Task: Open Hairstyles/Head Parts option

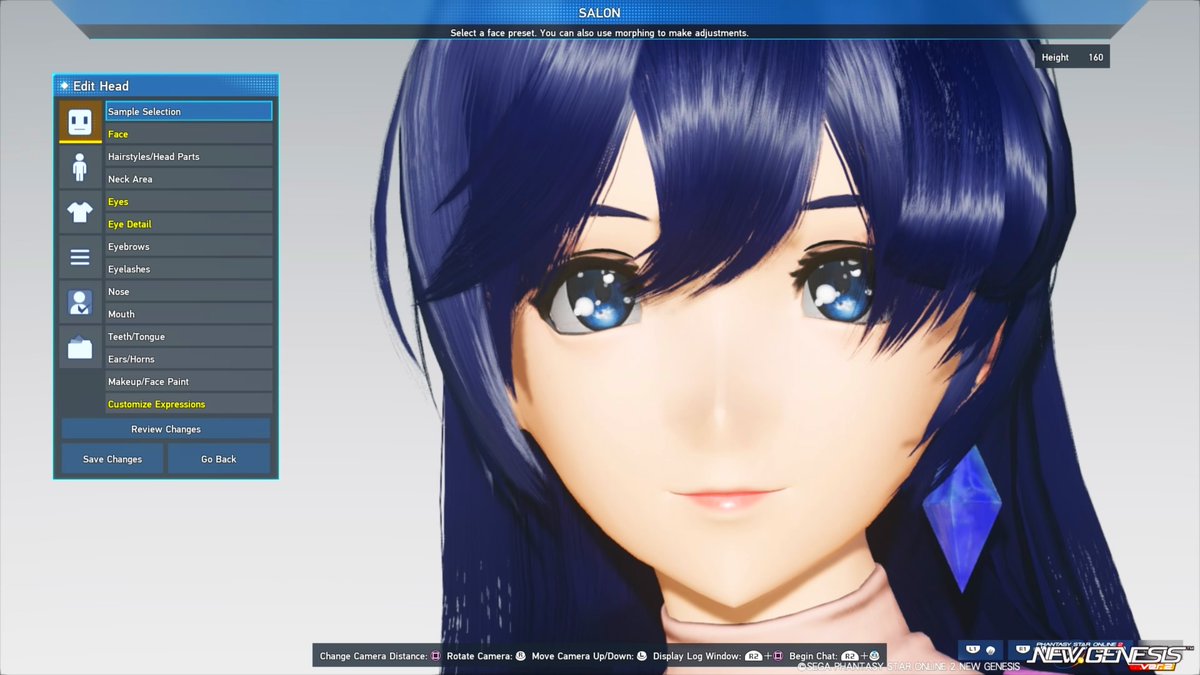Action: tap(189, 156)
